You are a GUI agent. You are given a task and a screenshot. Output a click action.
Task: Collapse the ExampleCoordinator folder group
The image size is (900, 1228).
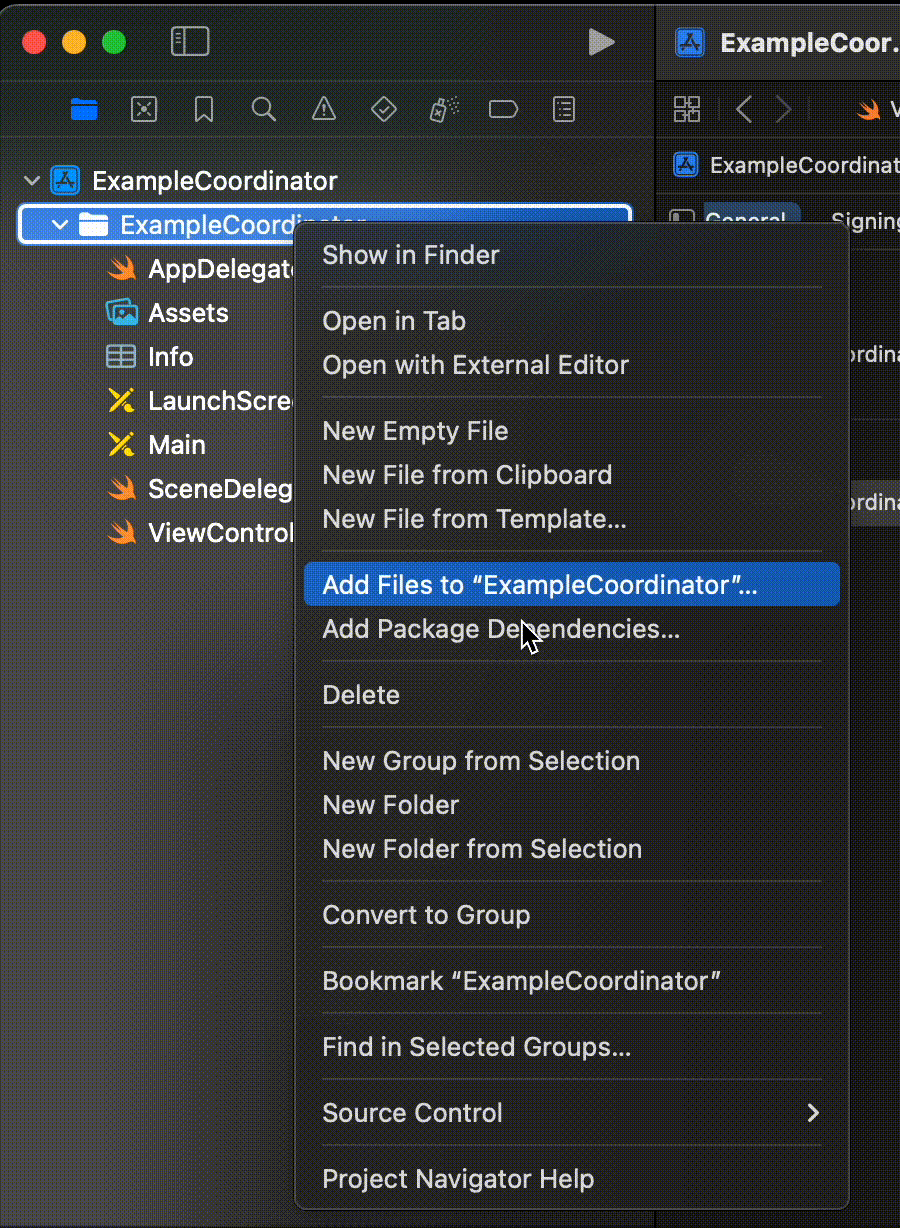pyautogui.click(x=60, y=225)
